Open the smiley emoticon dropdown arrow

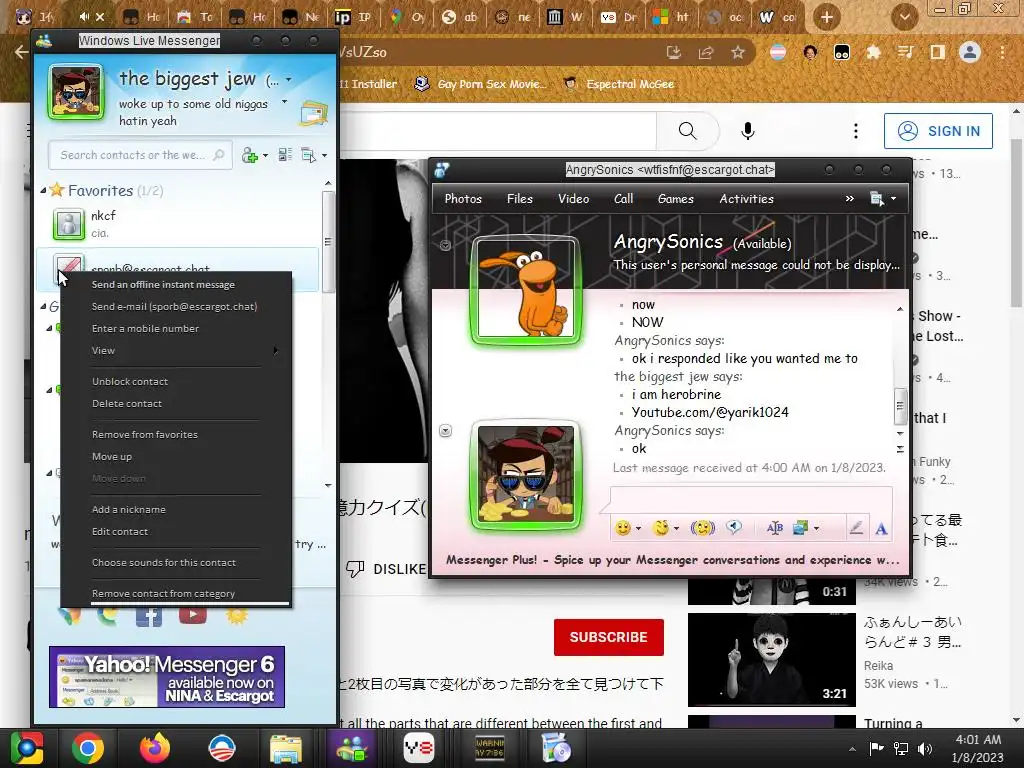point(639,528)
